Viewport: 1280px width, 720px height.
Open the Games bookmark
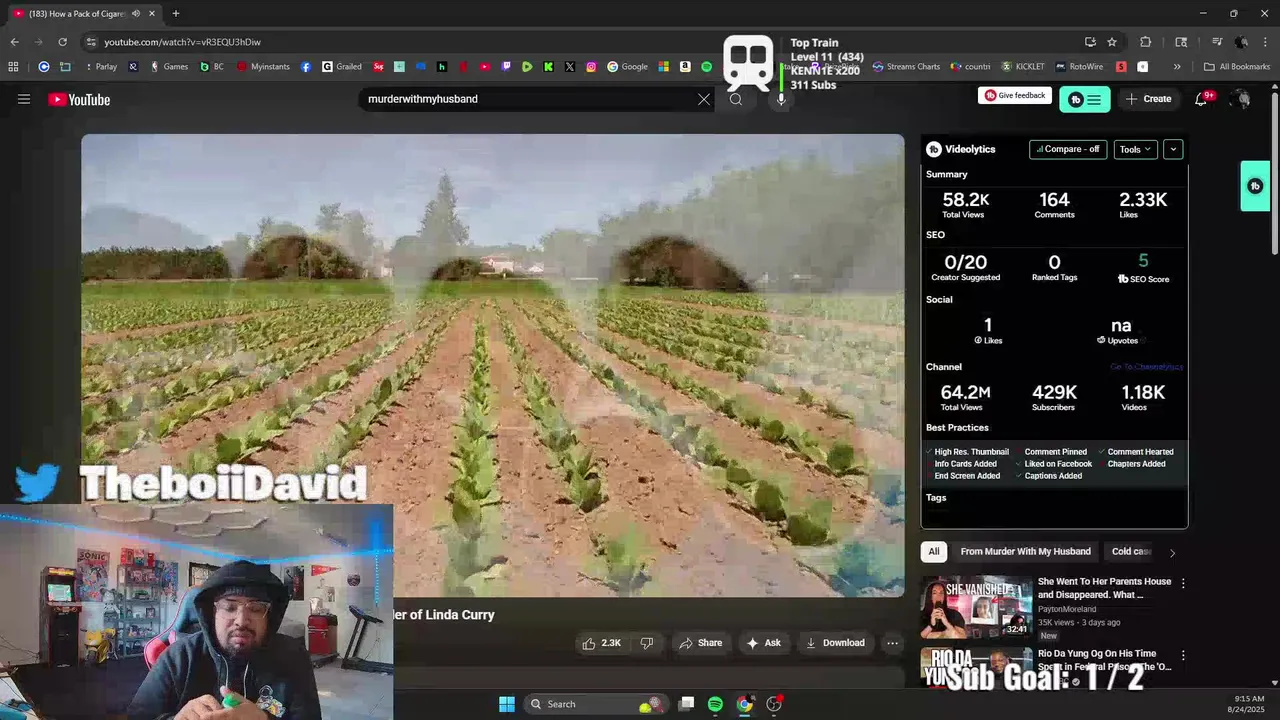(x=169, y=67)
